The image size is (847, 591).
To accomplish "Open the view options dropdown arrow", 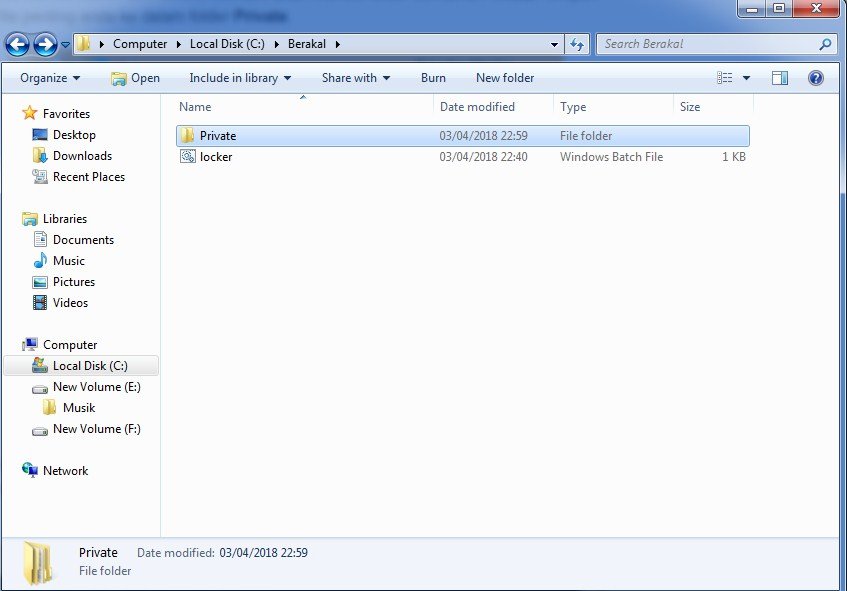I will click(747, 78).
